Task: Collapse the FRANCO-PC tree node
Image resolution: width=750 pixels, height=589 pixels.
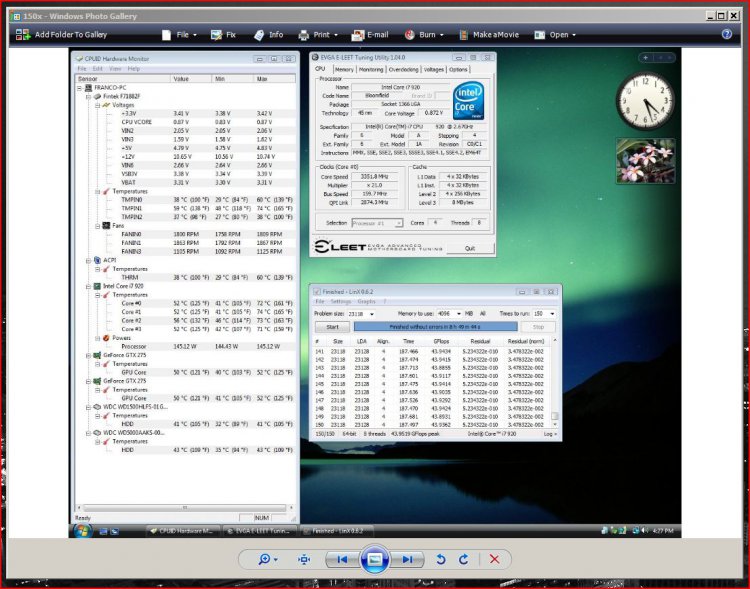Action: (79, 88)
